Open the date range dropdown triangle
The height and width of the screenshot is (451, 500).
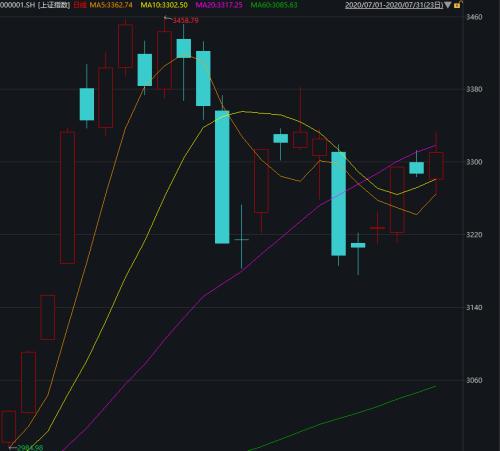click(x=448, y=5)
